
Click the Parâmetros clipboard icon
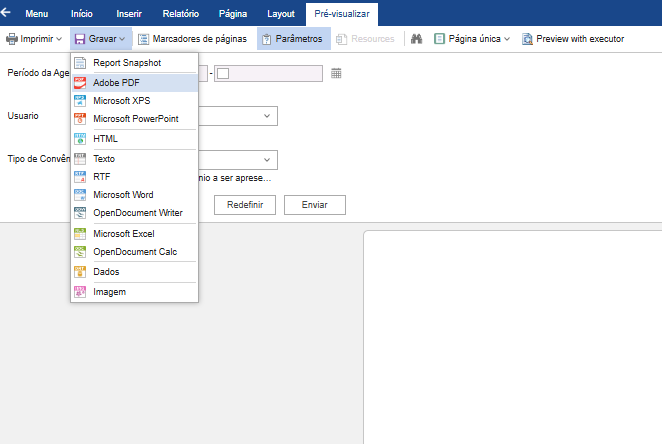266,39
